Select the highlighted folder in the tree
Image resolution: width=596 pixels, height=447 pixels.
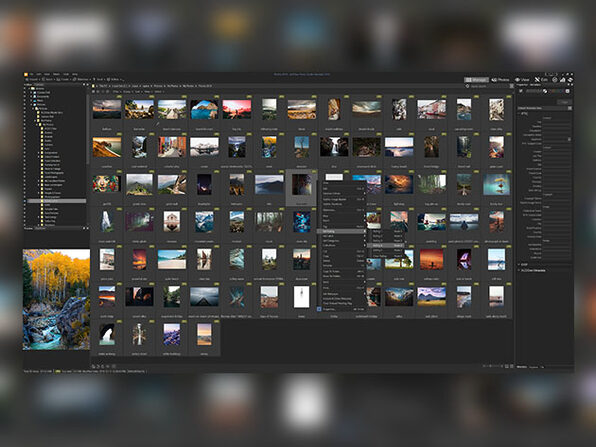coord(57,201)
